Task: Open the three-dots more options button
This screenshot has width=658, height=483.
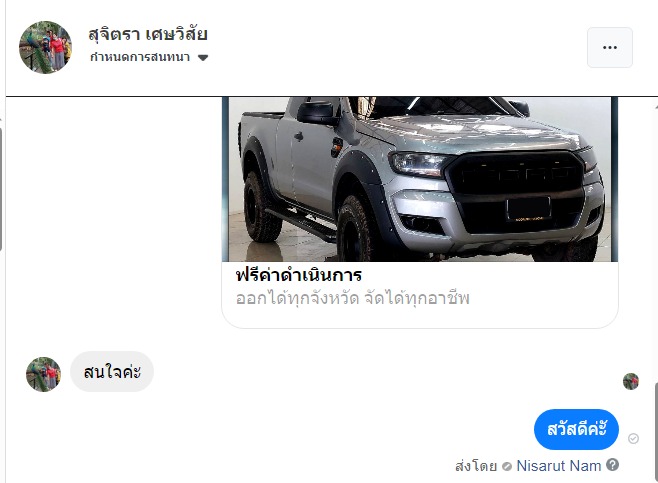Action: pos(609,47)
